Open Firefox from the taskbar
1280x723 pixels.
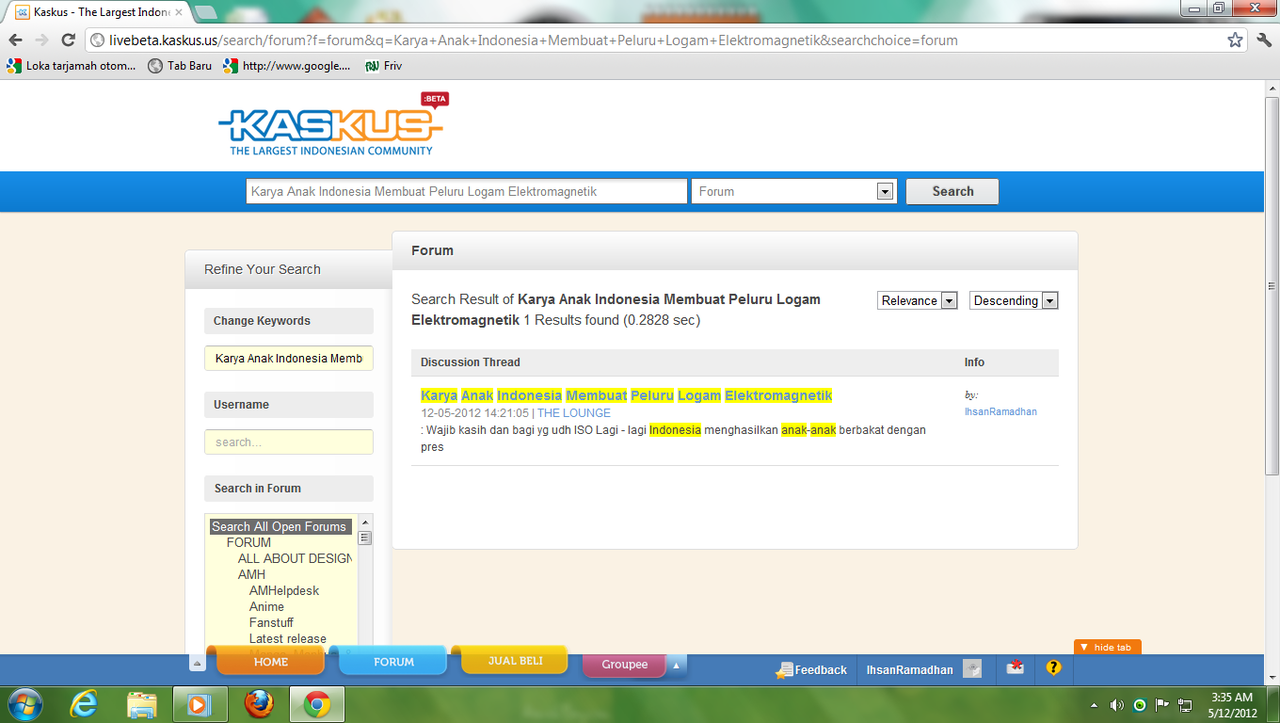coord(259,705)
